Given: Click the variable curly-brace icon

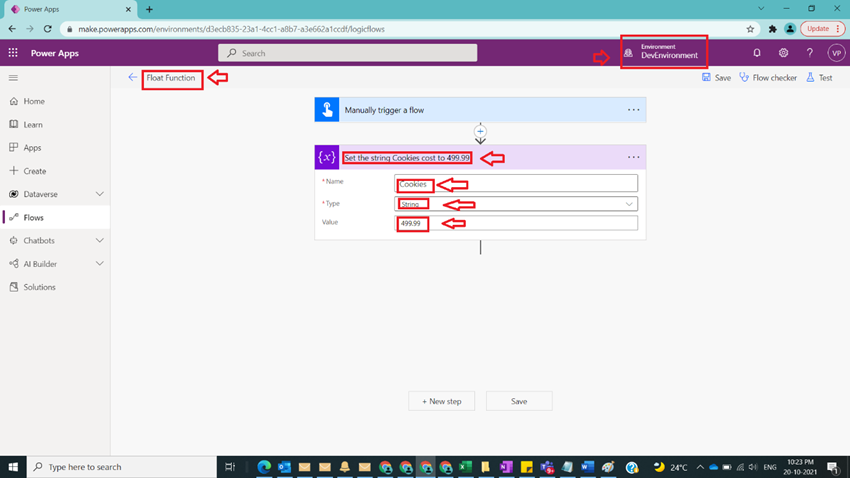Looking at the screenshot, I should click(x=327, y=157).
